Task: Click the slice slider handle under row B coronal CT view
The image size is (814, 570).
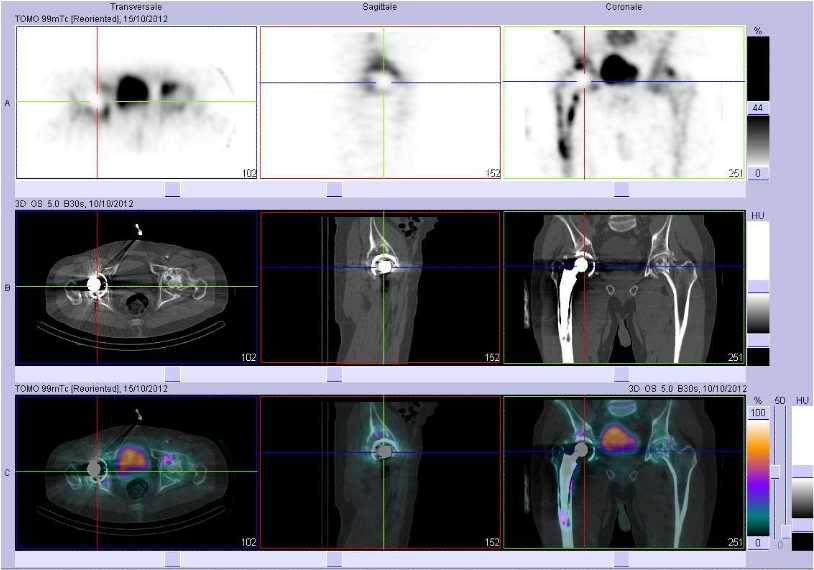Action: pos(621,374)
